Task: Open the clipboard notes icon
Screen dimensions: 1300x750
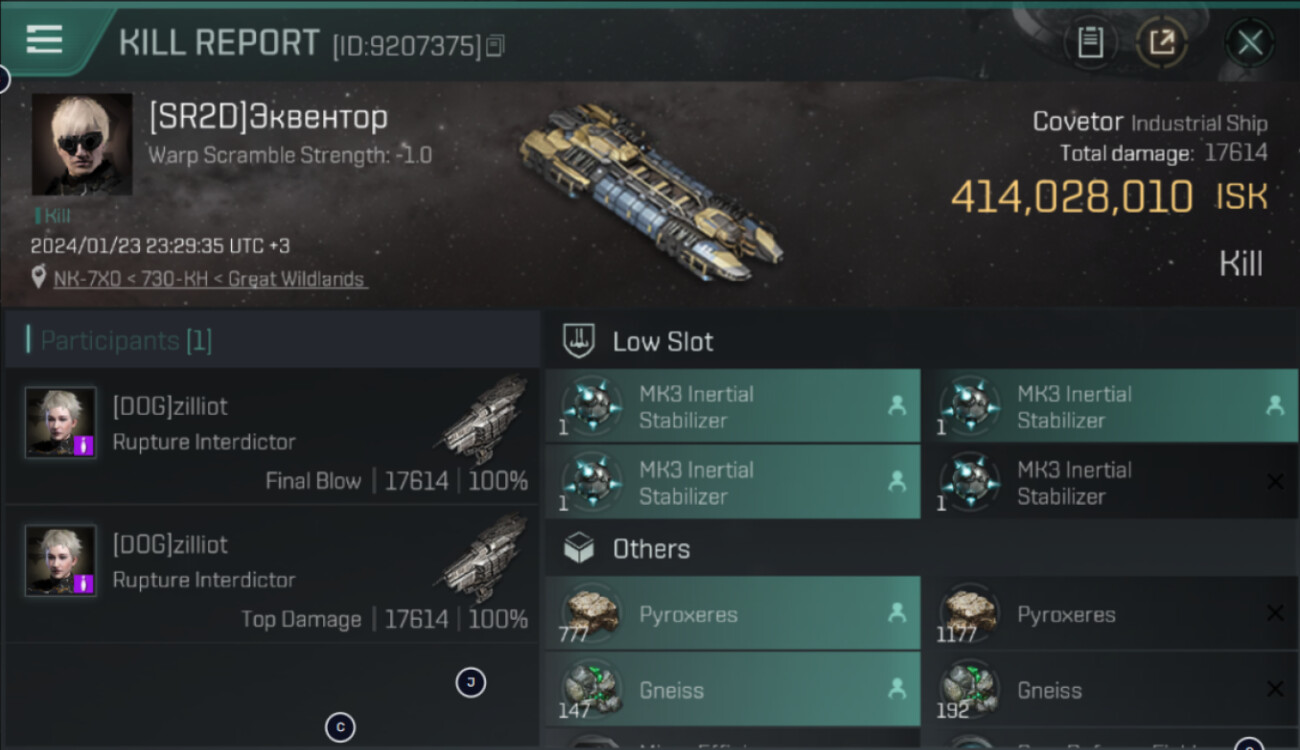Action: [1090, 43]
